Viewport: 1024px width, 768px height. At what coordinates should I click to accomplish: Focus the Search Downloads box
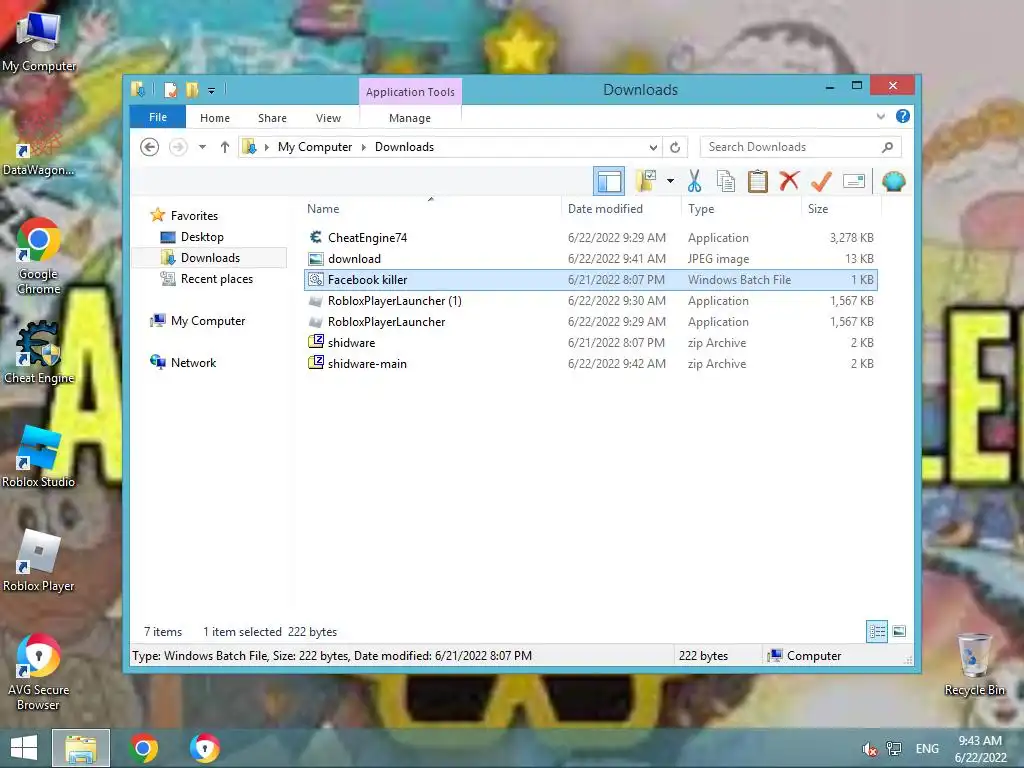[801, 147]
